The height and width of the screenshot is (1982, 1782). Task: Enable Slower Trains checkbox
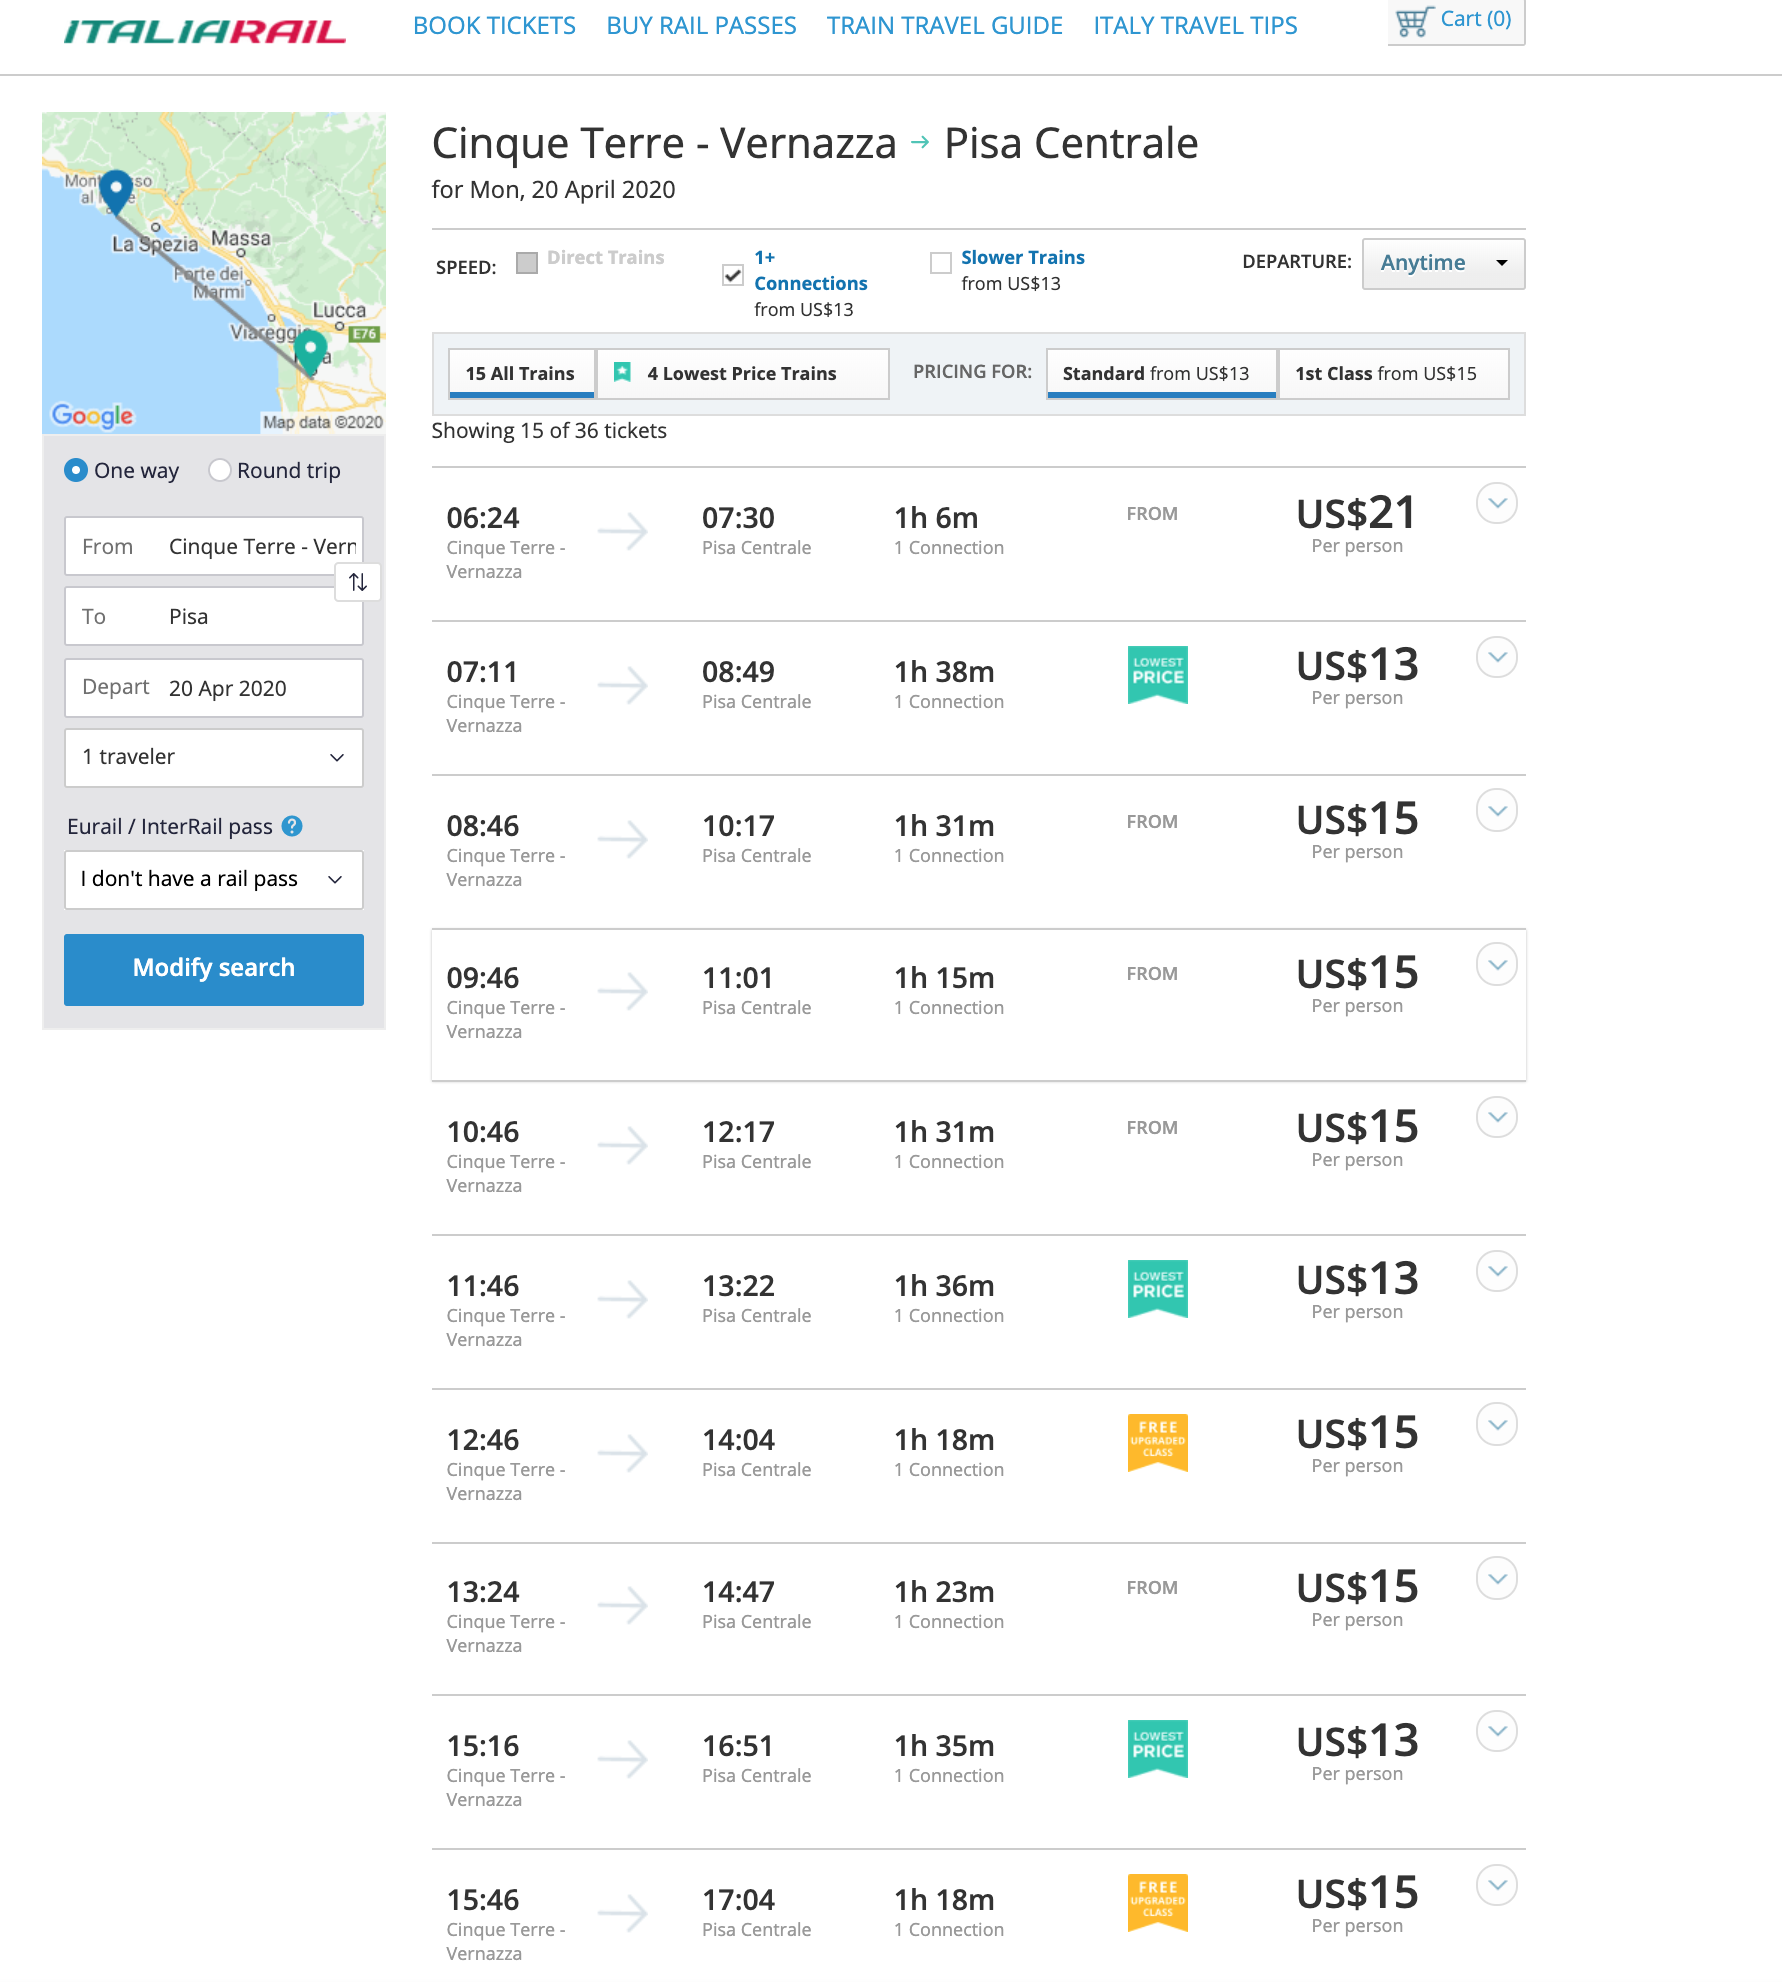click(940, 262)
